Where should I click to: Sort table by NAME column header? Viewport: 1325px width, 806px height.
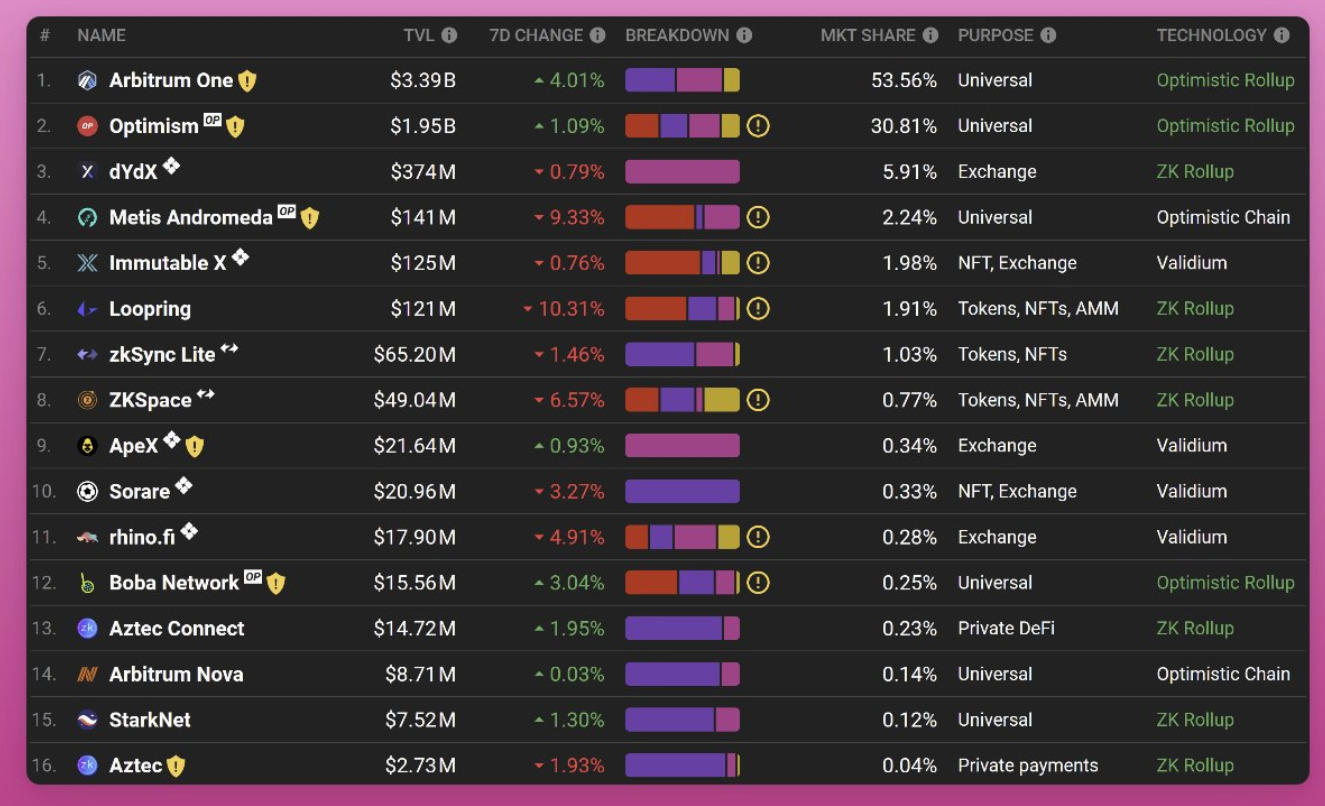pos(101,35)
